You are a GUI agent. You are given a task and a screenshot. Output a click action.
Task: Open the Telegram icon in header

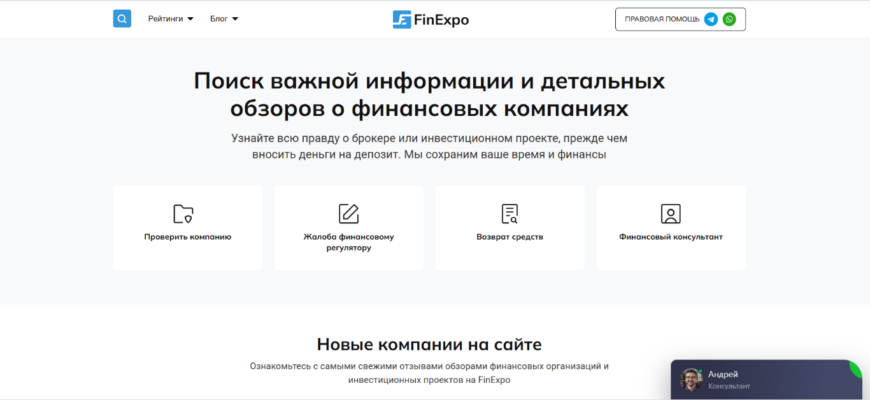coord(711,19)
